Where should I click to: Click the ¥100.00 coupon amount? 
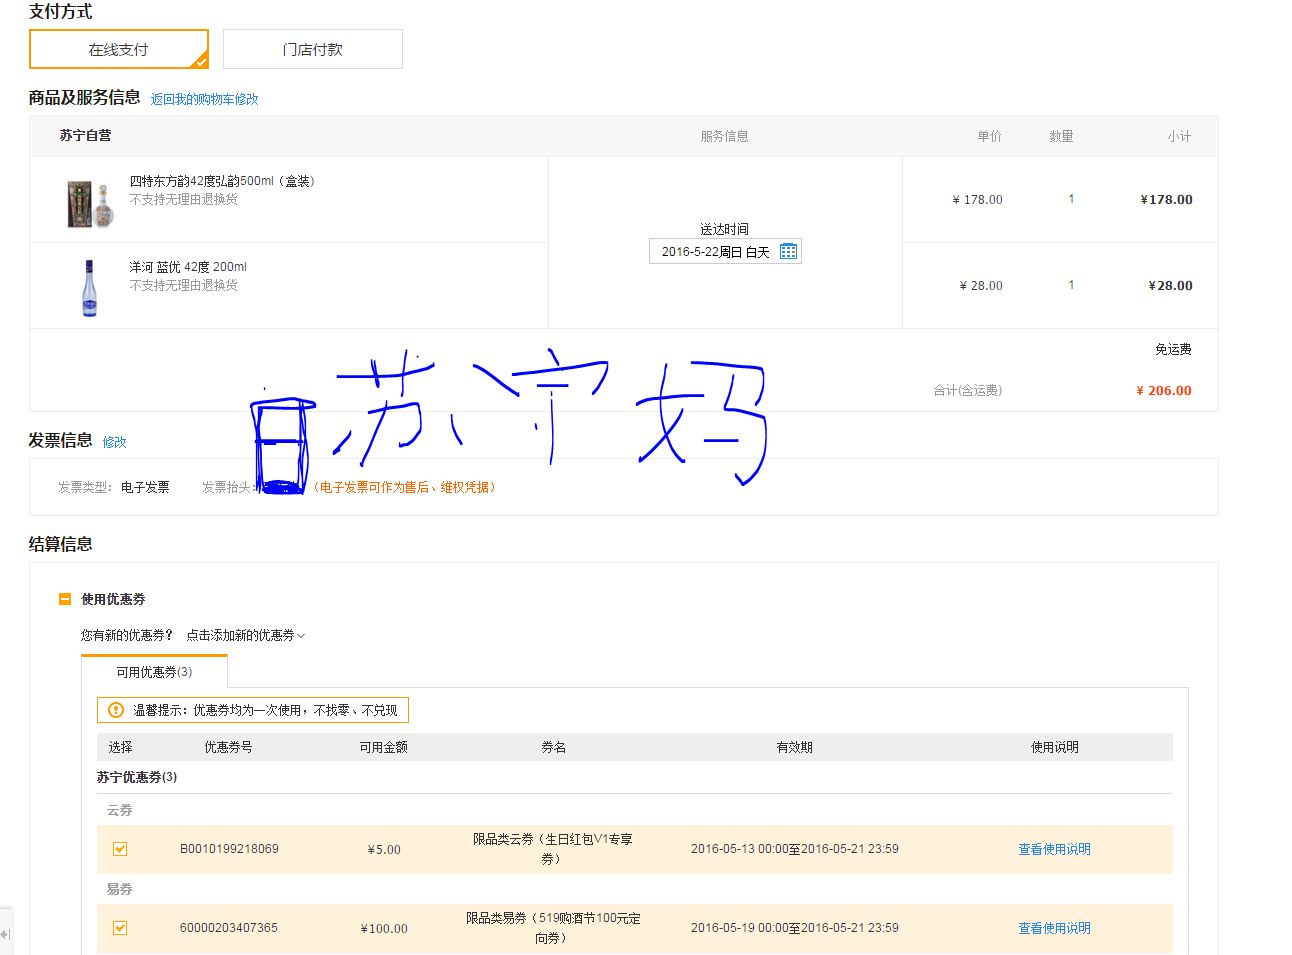pos(384,929)
